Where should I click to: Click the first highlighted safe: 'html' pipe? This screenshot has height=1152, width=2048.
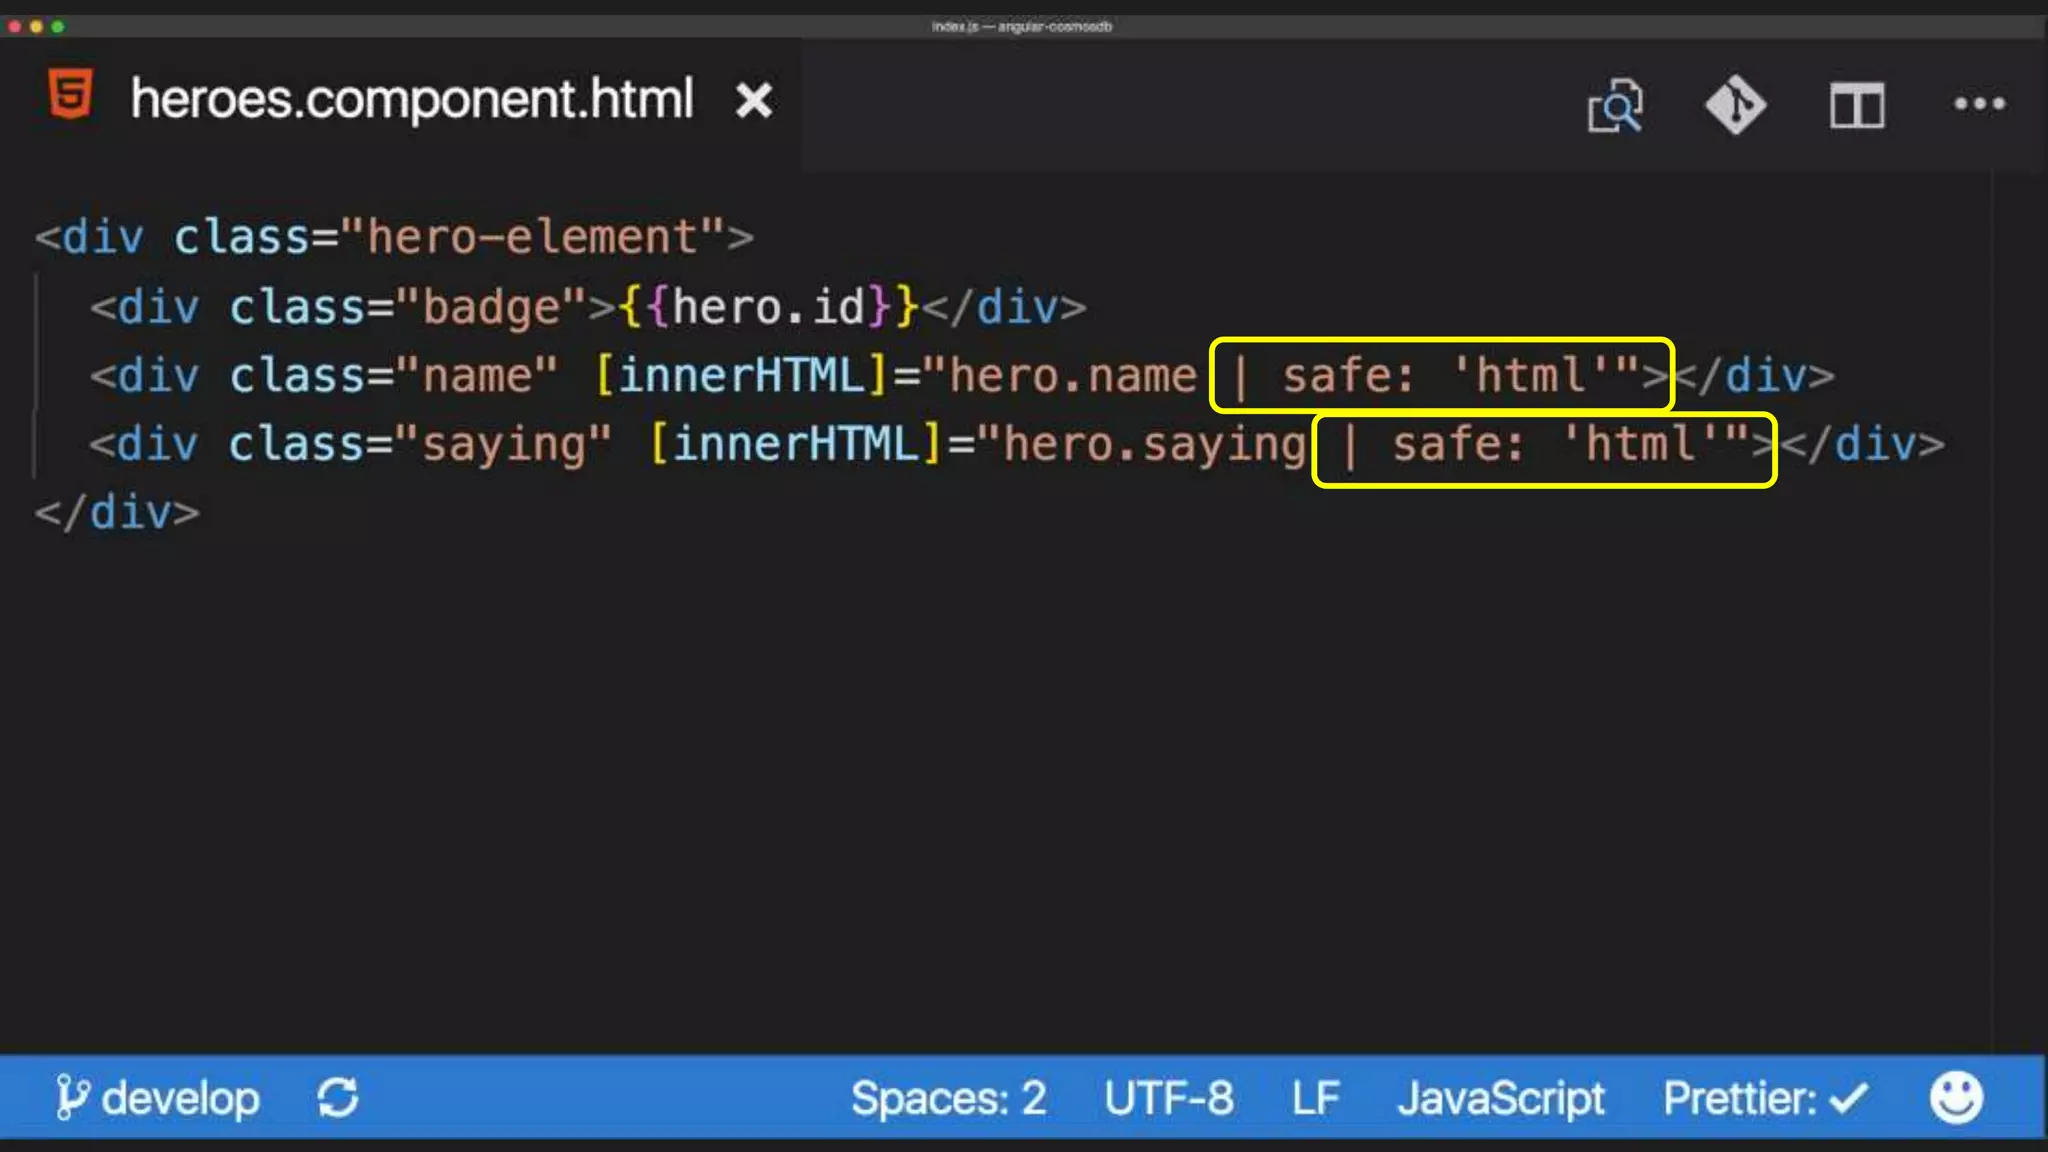[1441, 375]
